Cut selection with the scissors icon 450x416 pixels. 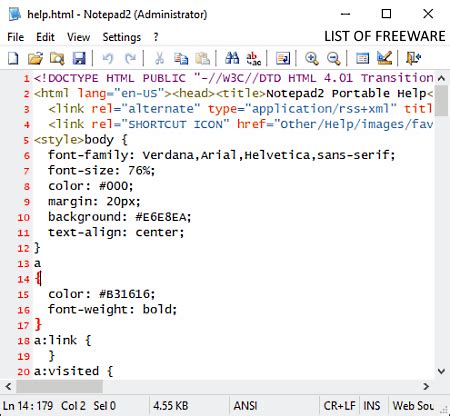click(159, 58)
